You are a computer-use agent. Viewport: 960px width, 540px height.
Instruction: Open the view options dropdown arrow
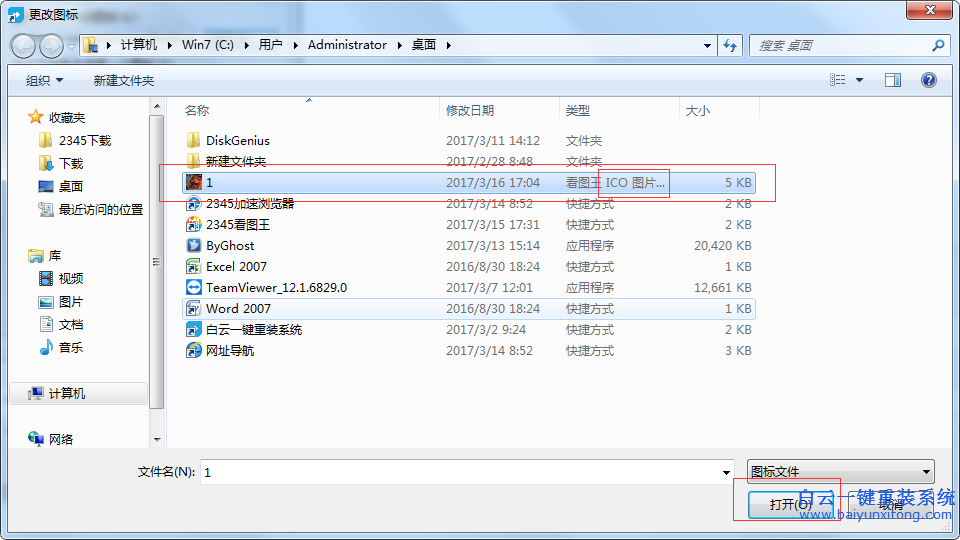(859, 80)
